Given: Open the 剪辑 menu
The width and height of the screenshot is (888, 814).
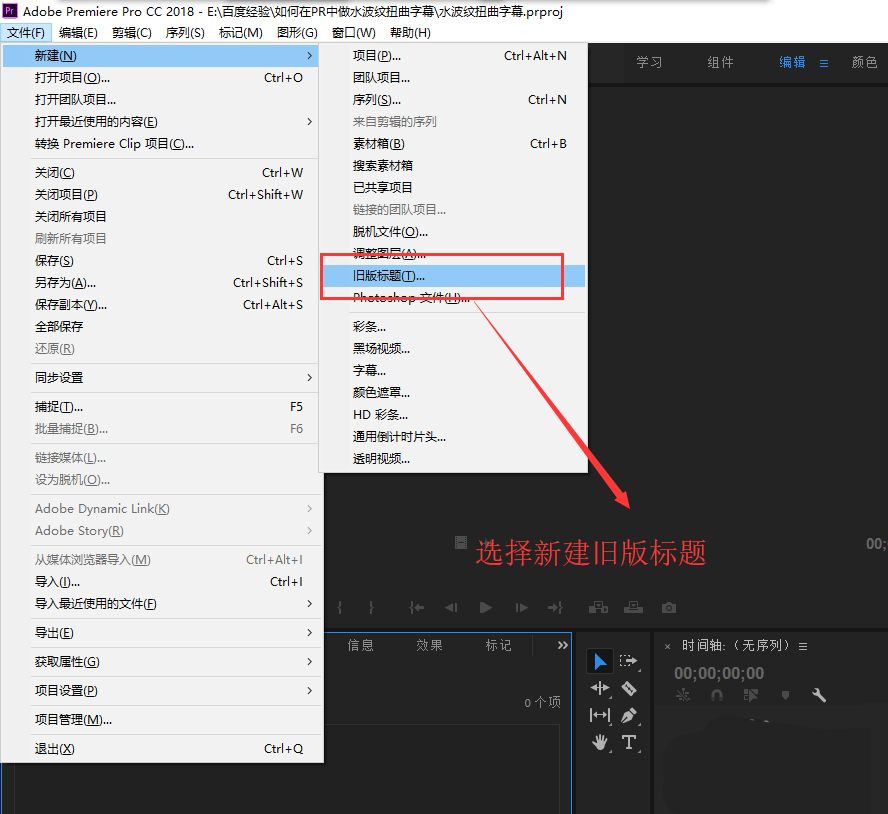Looking at the screenshot, I should [132, 33].
